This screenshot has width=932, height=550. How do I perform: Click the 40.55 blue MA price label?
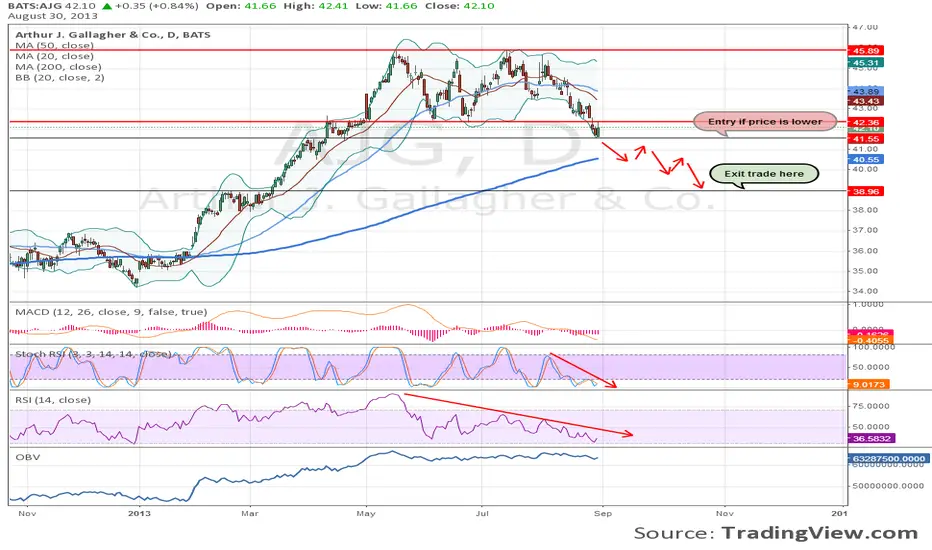click(866, 159)
